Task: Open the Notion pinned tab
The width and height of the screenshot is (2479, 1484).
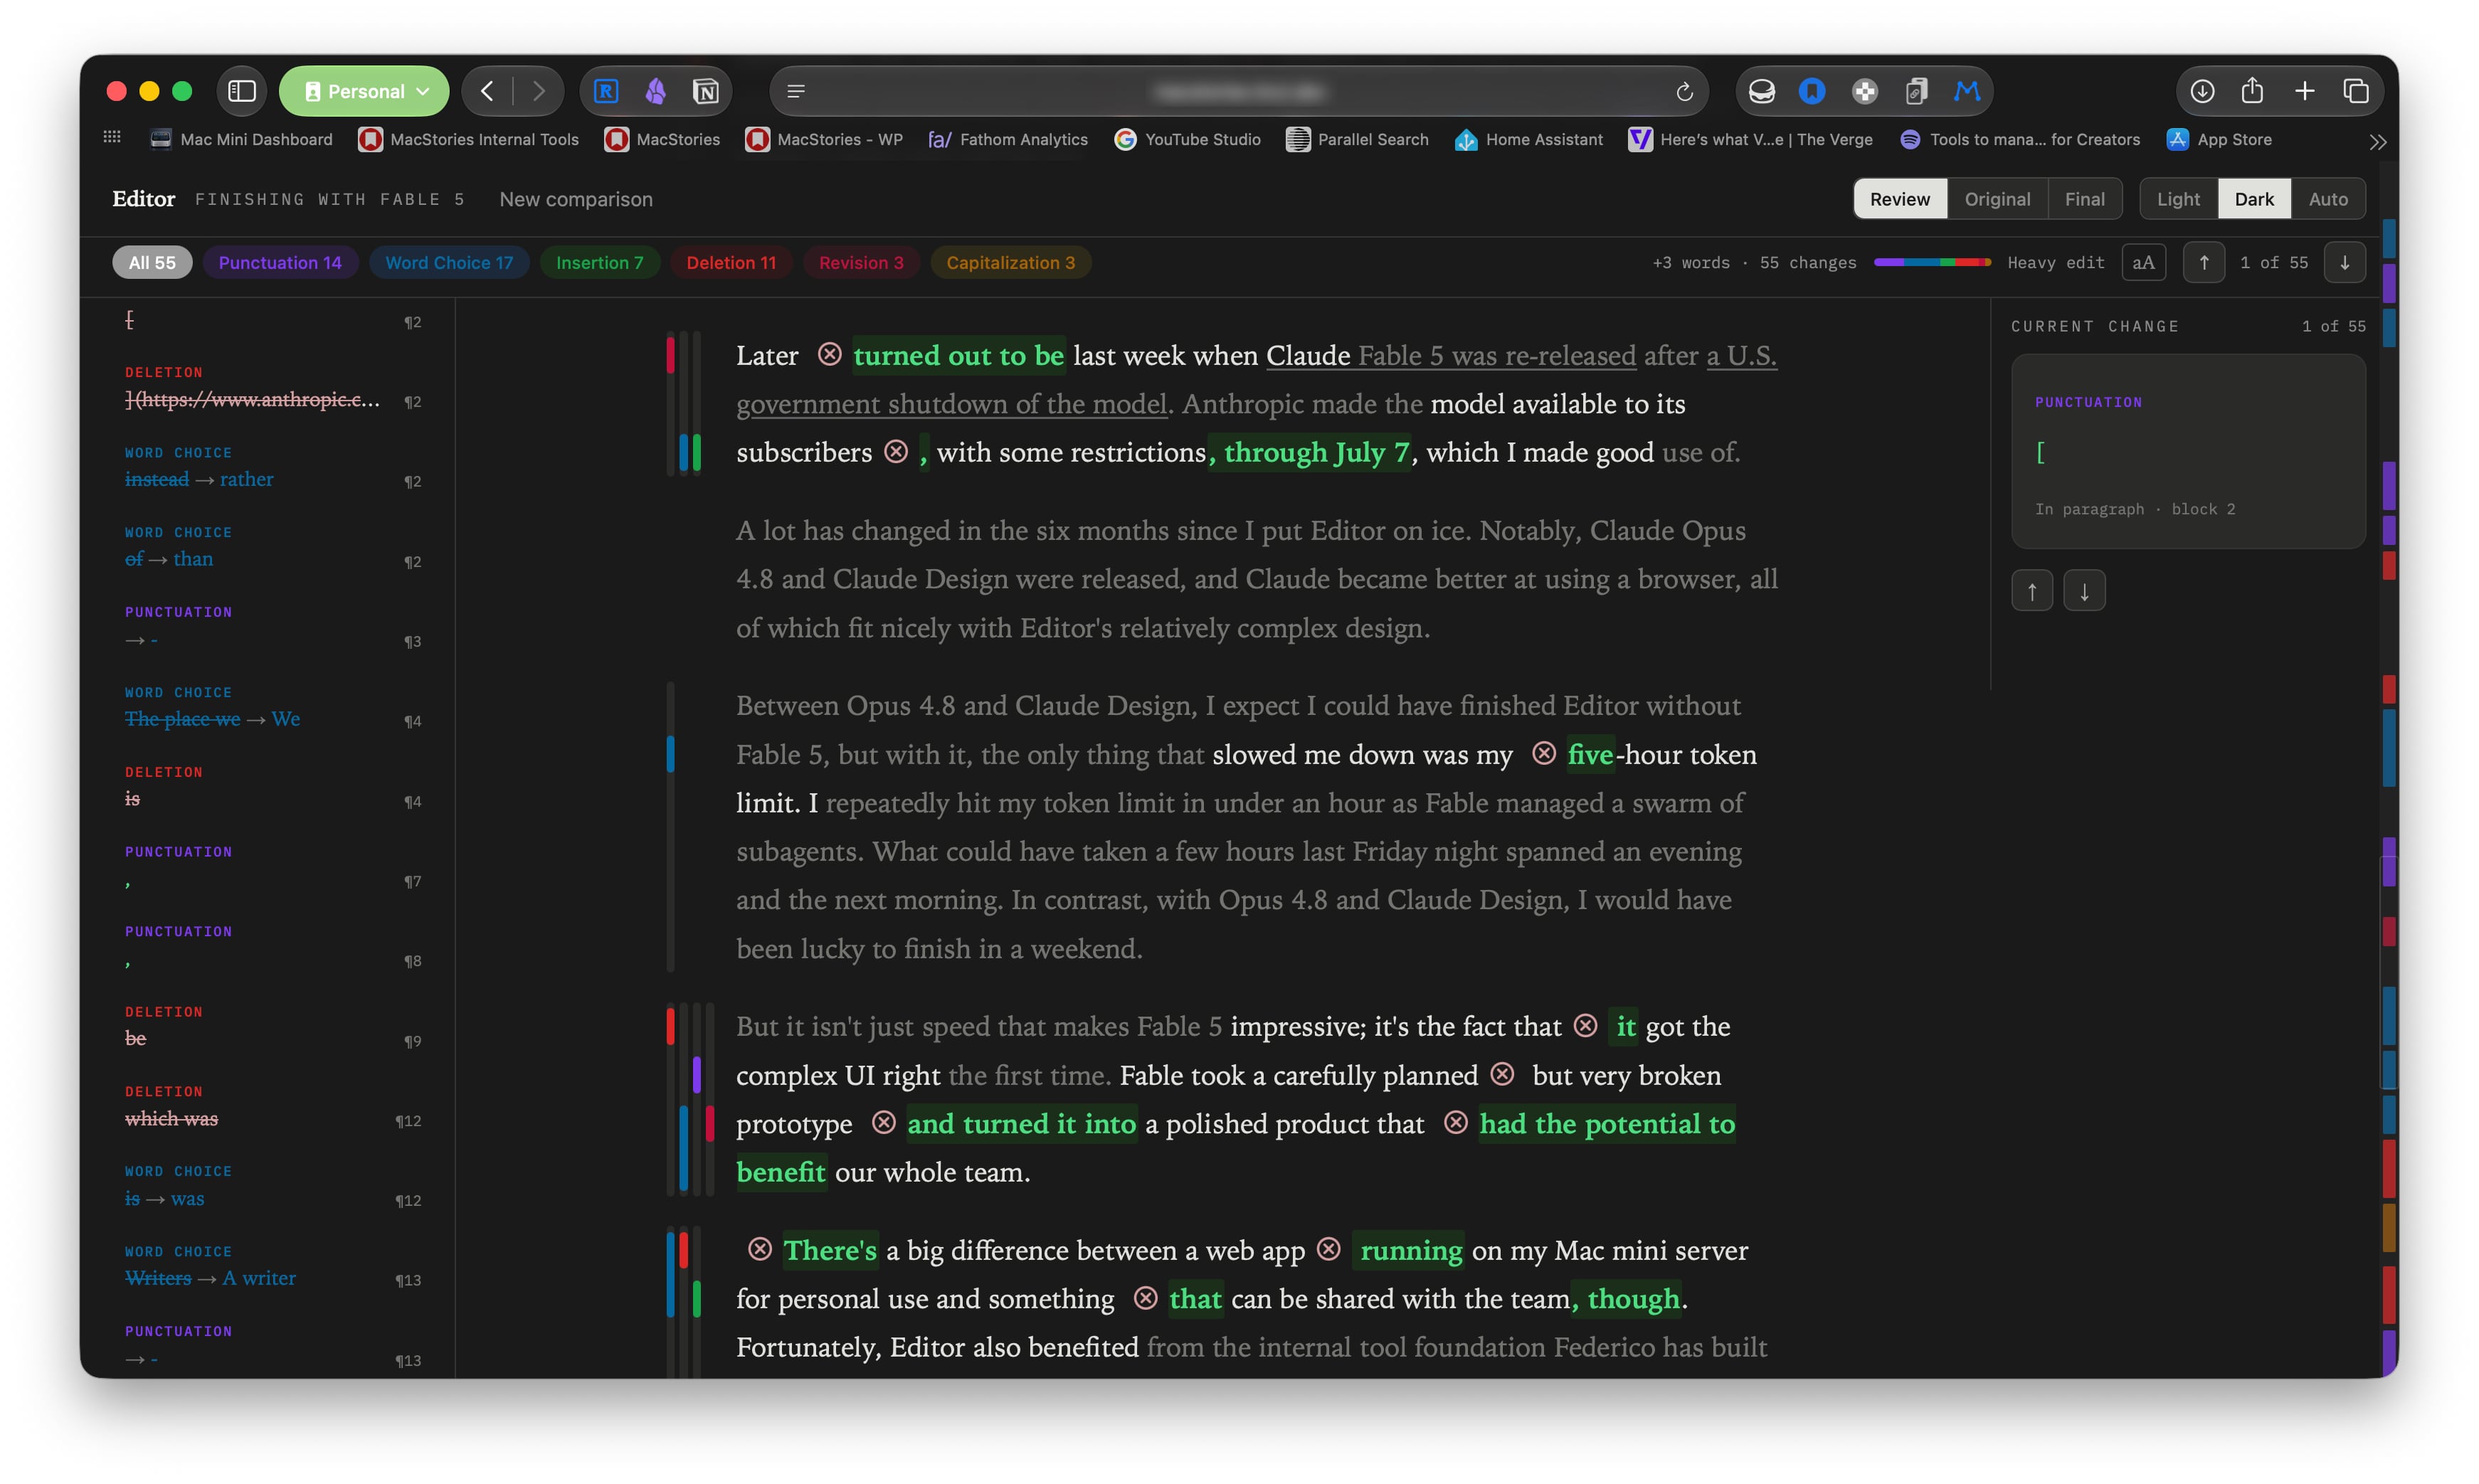Action: [706, 91]
